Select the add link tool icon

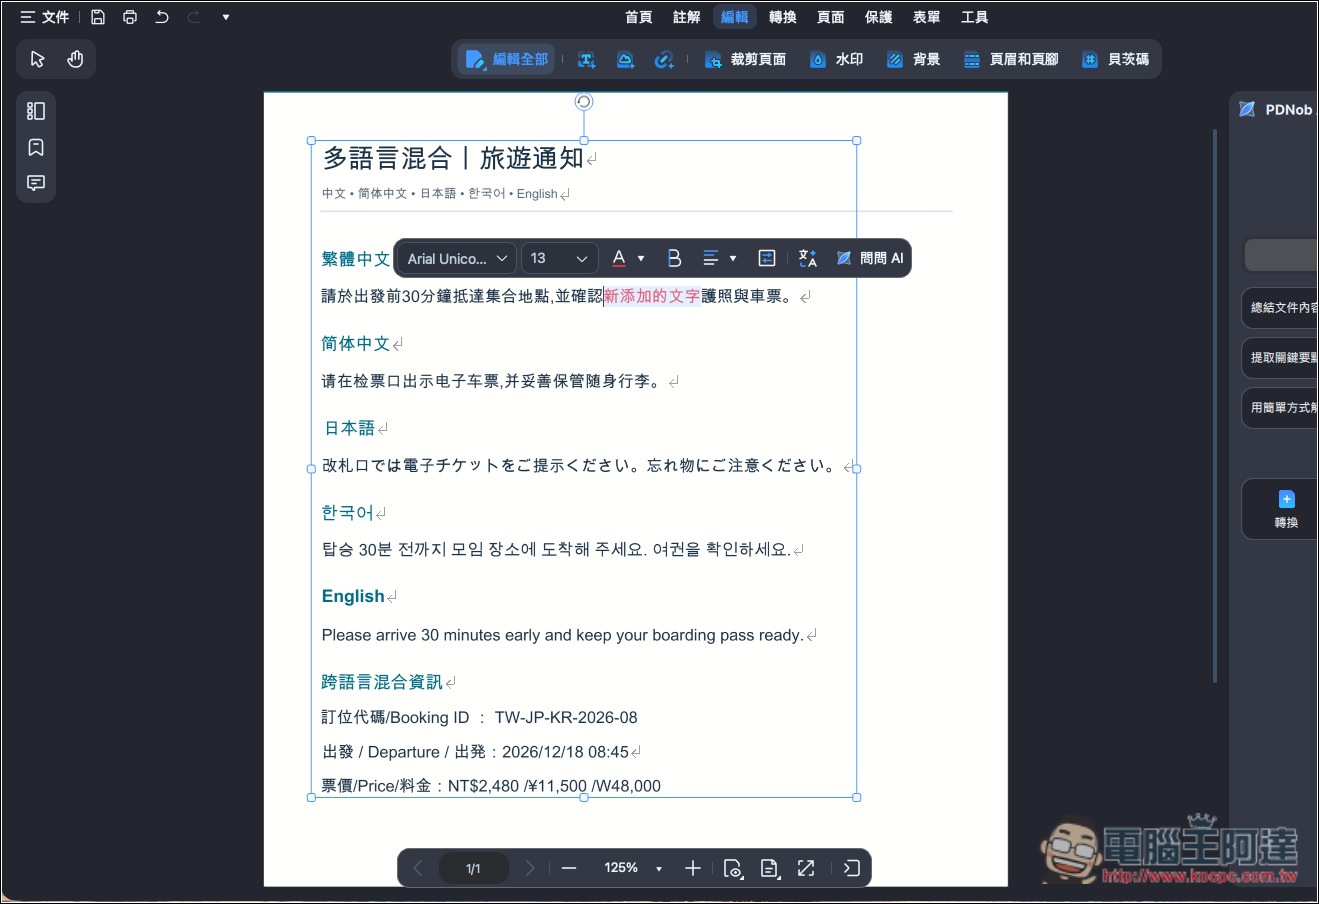click(664, 60)
